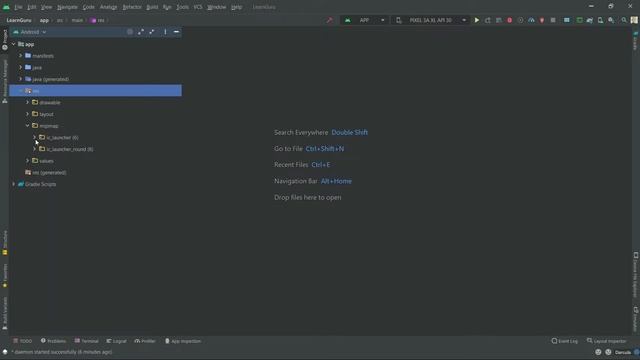Open the Pixel 3a XL API 30 device dropdown
The height and width of the screenshot is (360, 640).
point(431,20)
